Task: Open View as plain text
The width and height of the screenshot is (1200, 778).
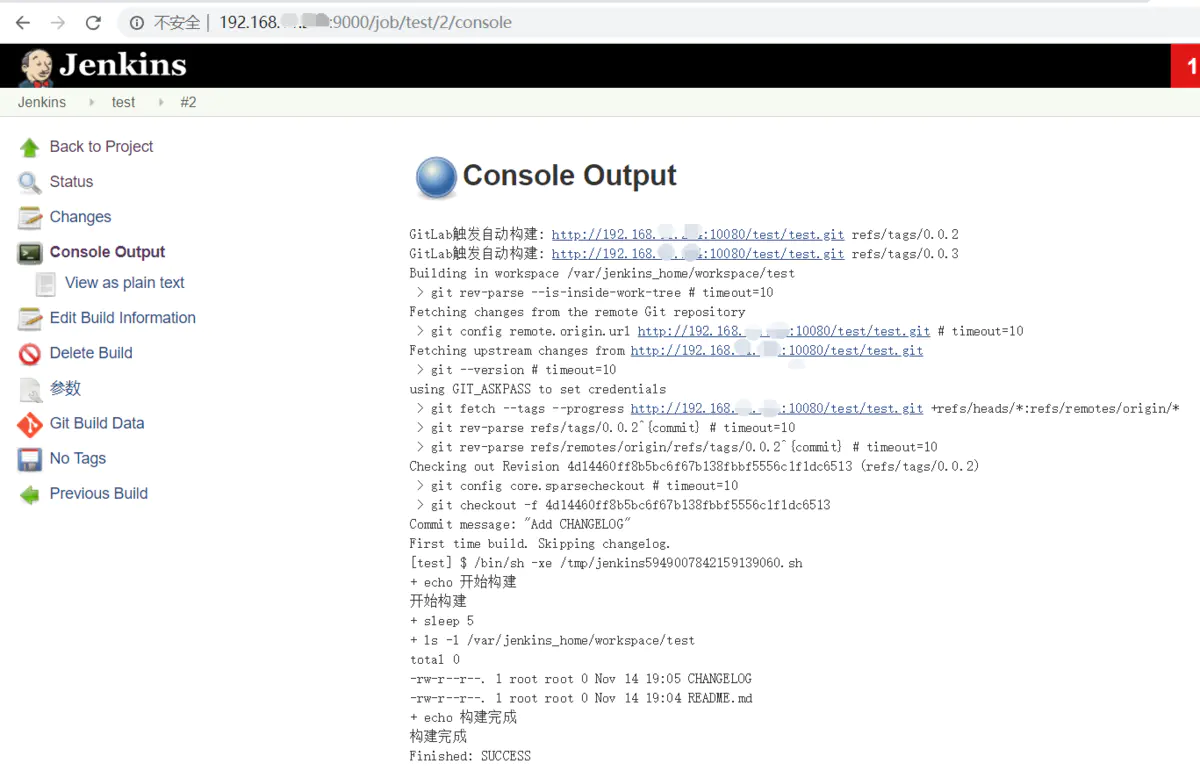Action: tap(124, 283)
